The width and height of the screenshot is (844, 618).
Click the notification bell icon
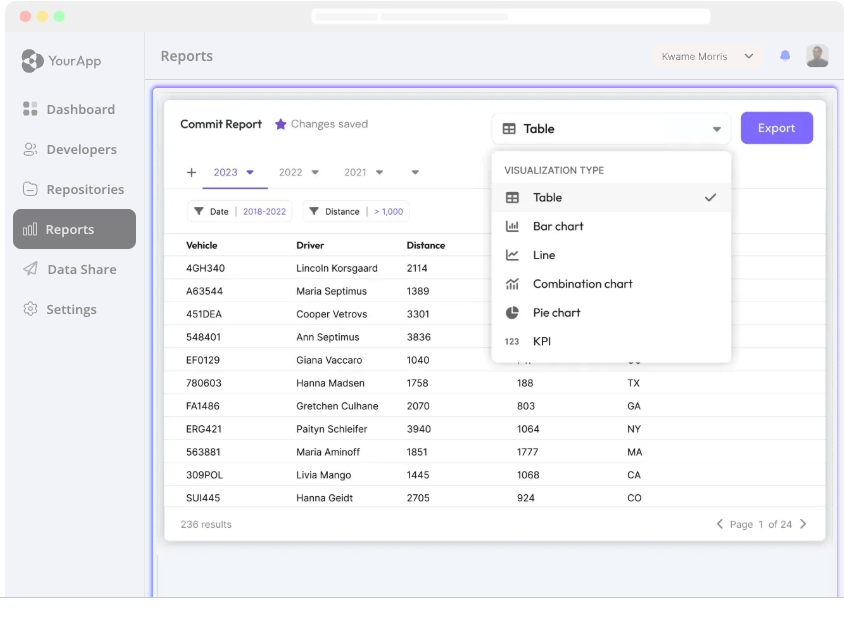click(x=785, y=56)
